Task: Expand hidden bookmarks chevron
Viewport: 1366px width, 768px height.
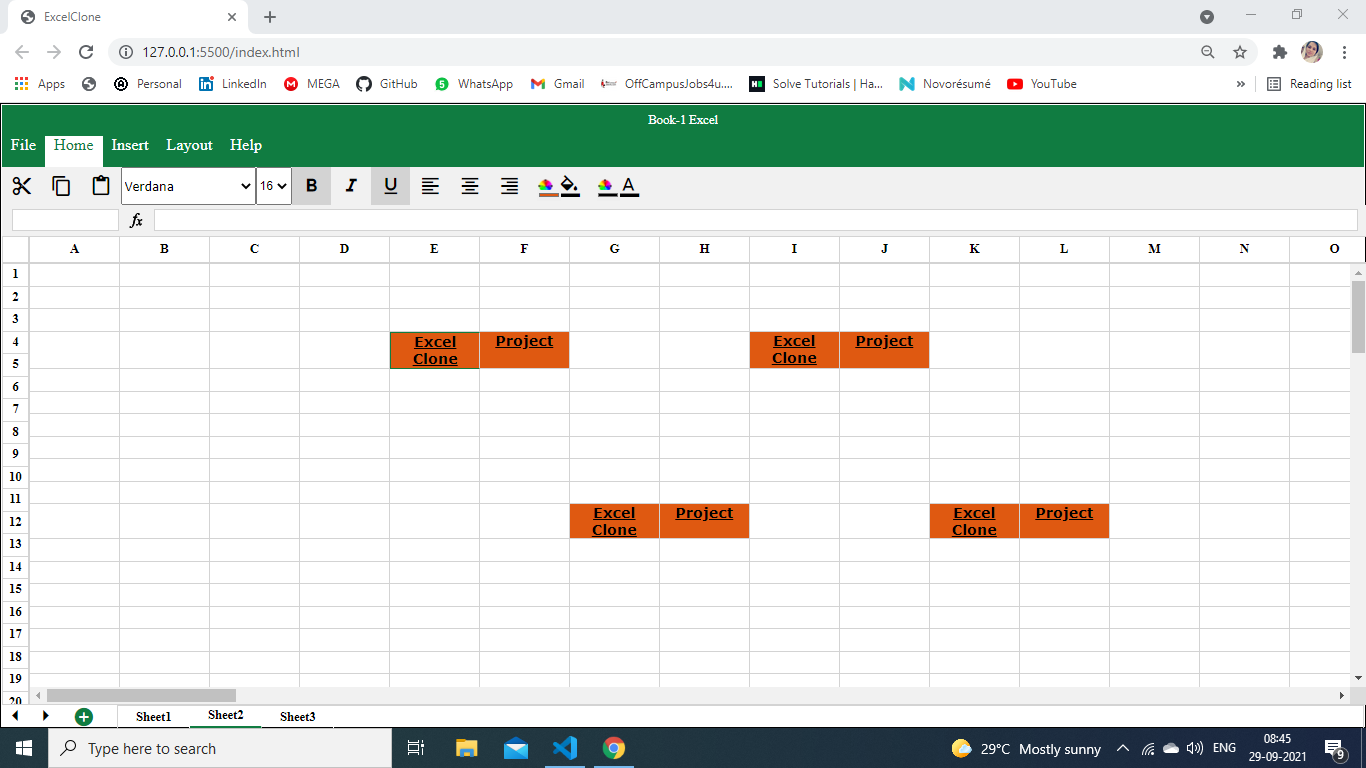Action: [x=1241, y=84]
